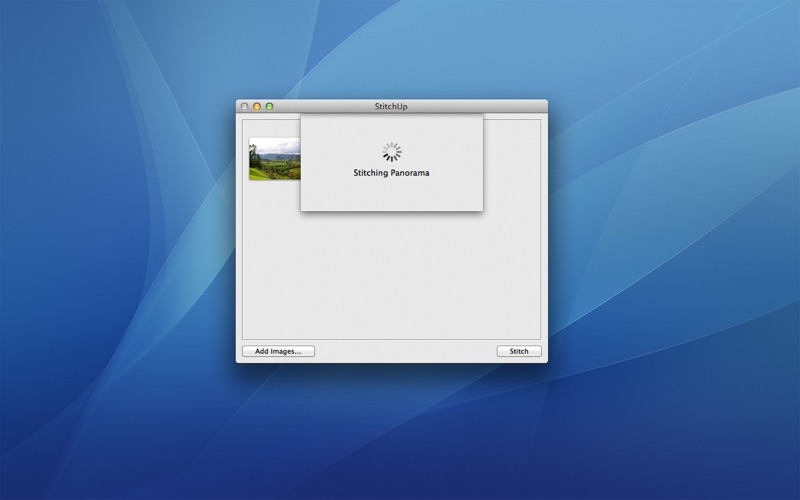Click the gray disabled close button
This screenshot has height=500, width=800.
click(x=244, y=106)
